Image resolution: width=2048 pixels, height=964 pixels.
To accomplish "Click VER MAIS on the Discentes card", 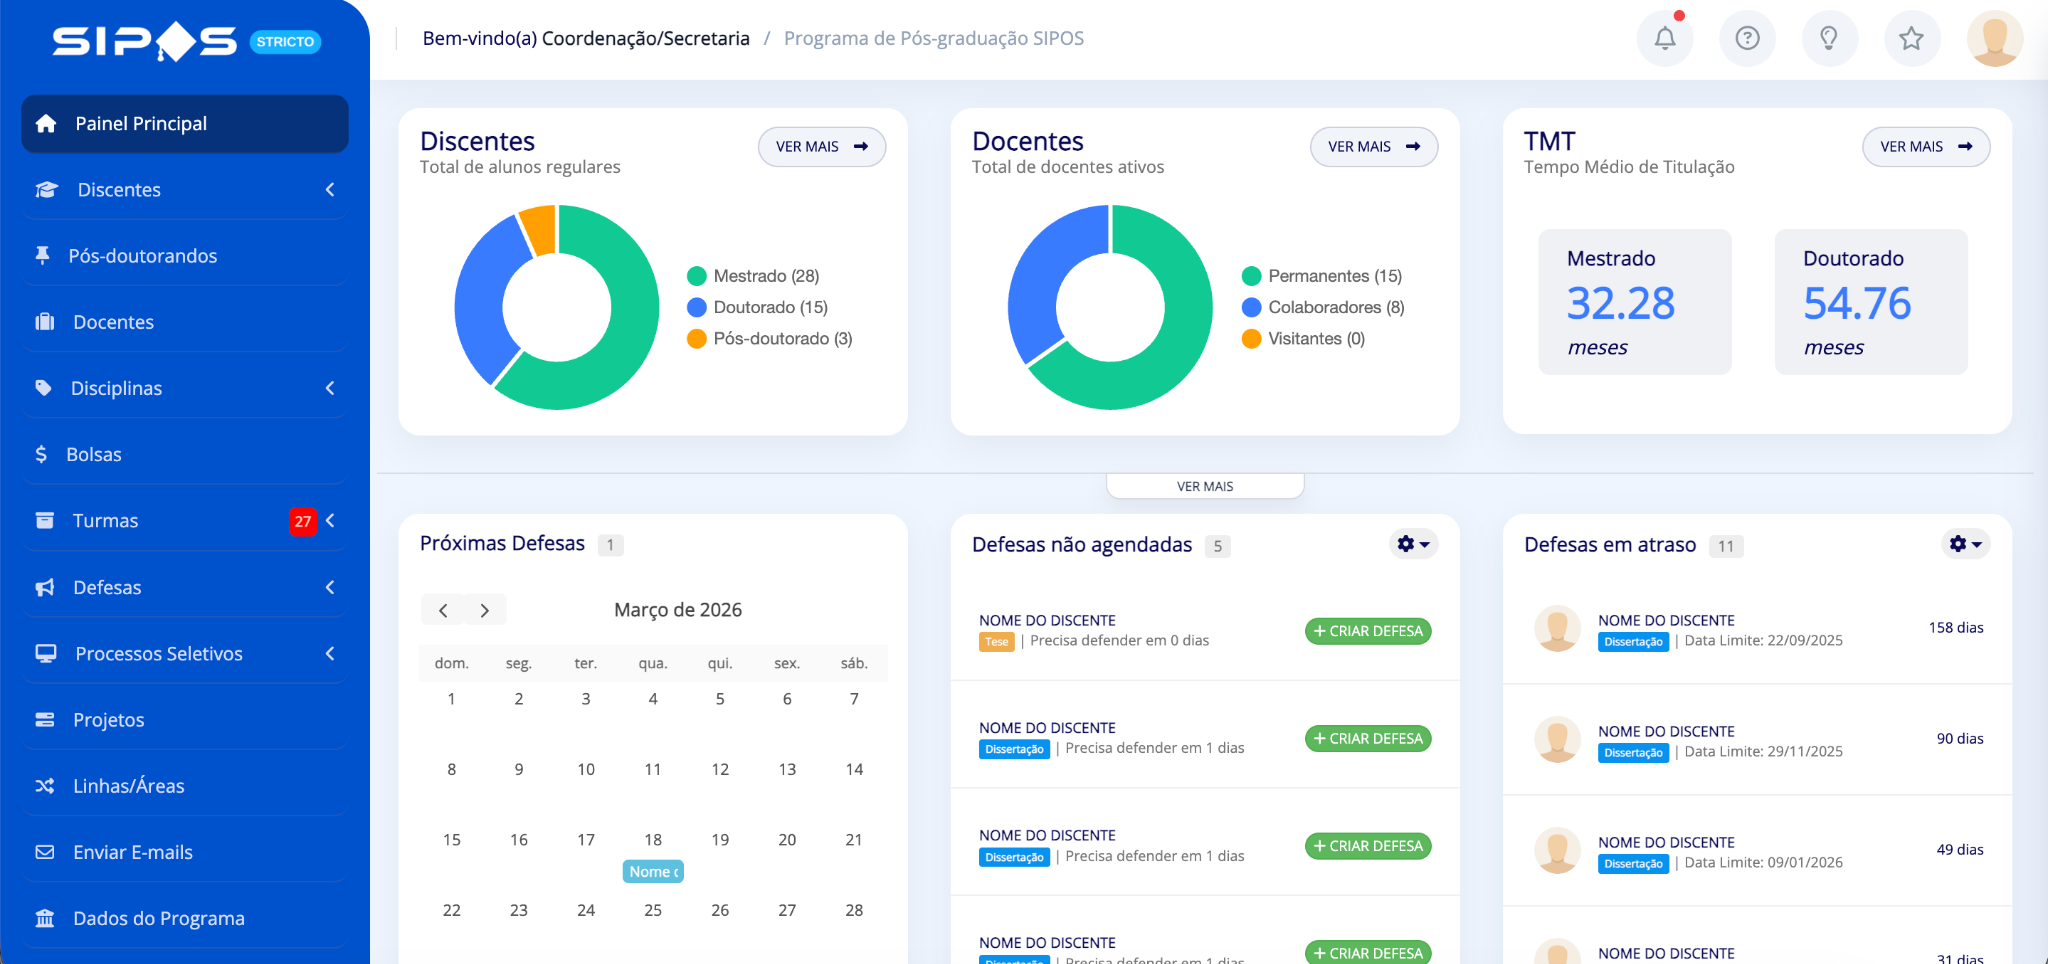I will click(822, 146).
